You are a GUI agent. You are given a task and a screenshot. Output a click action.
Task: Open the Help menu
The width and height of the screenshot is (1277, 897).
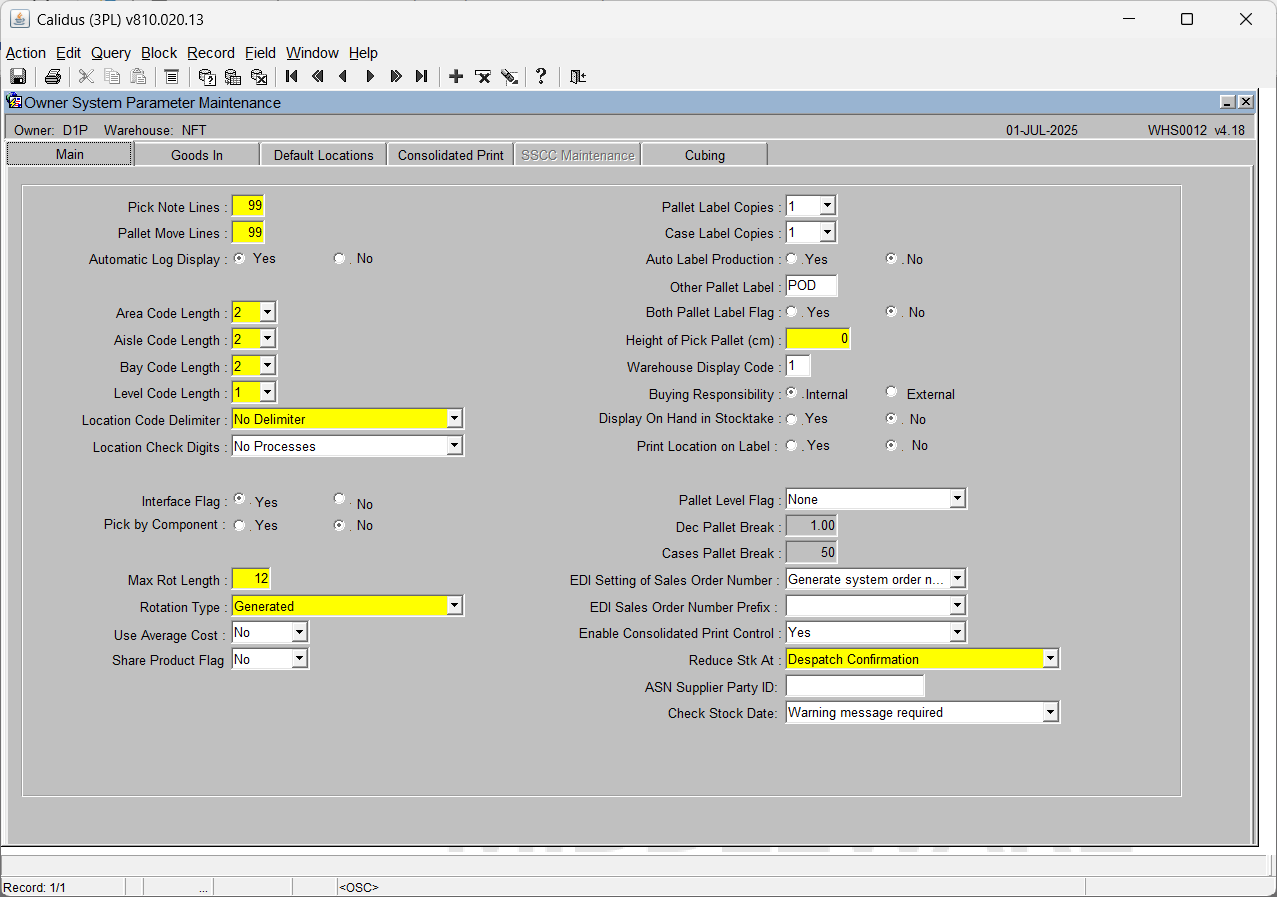(363, 53)
